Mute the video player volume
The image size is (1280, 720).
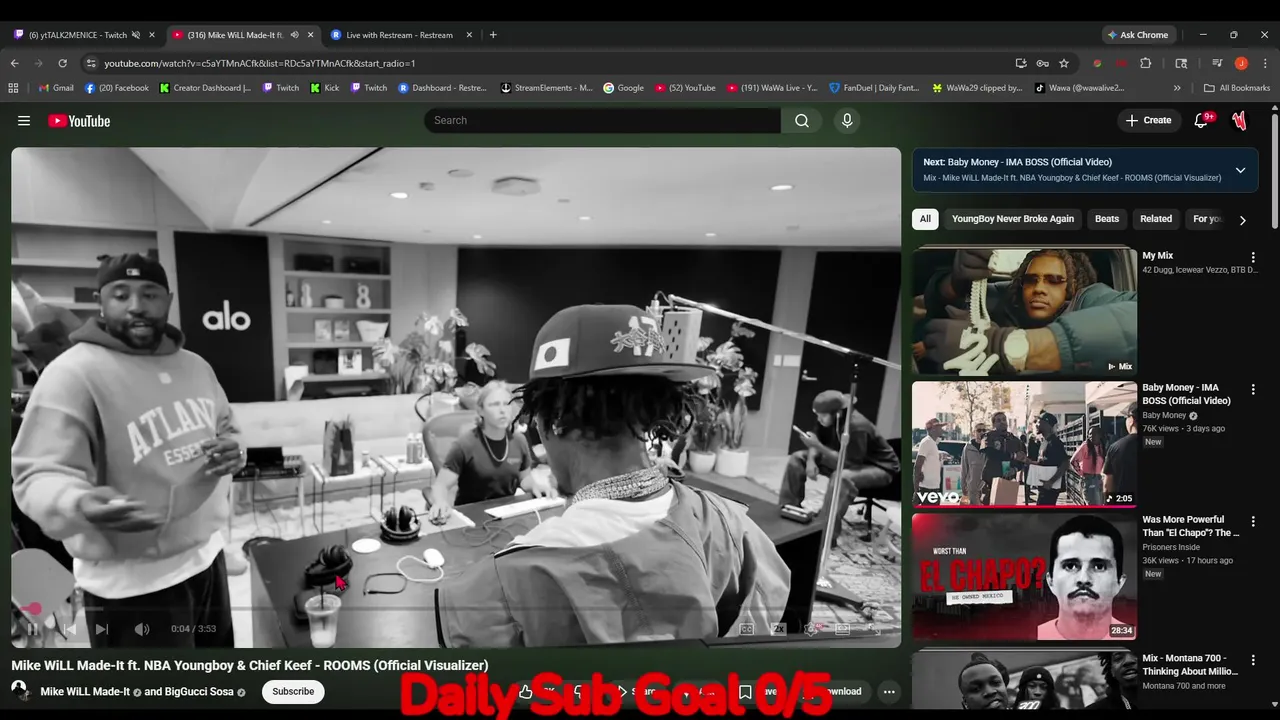(142, 629)
